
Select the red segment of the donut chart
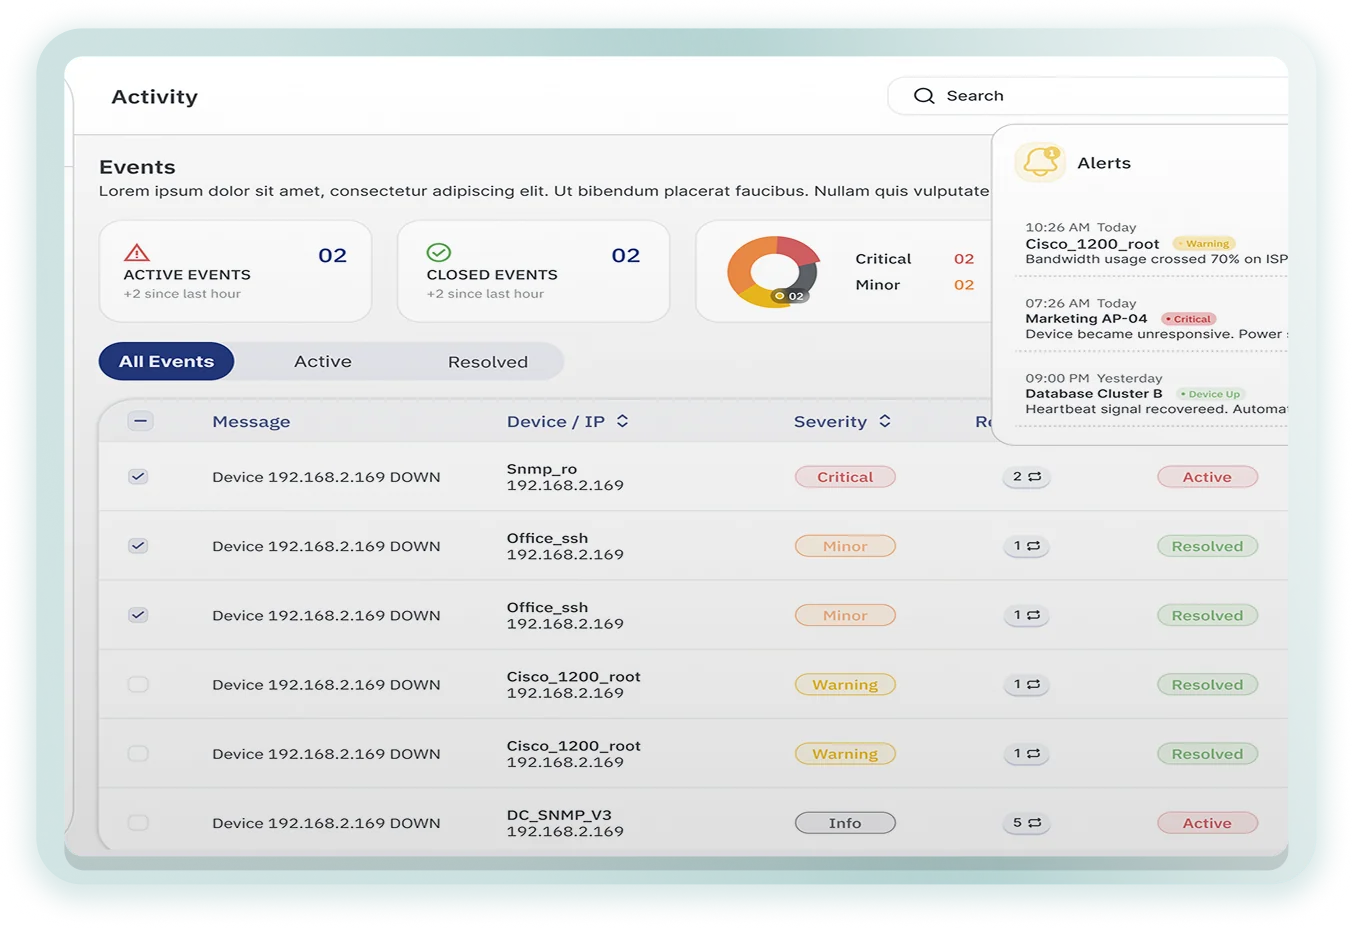[798, 251]
